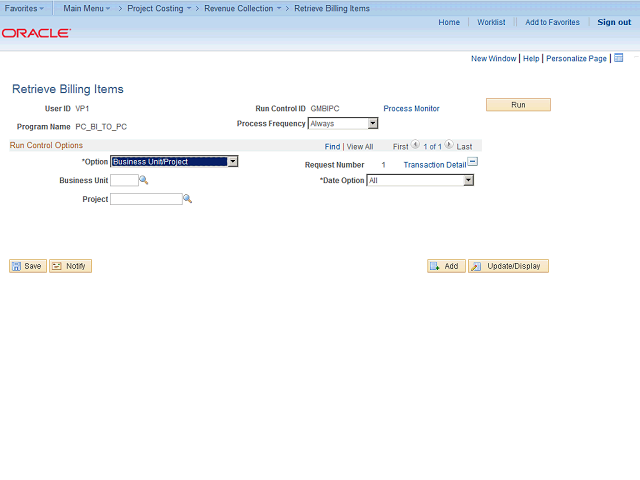Expand the Main Menu
Screen dimensions: 640x480
coord(87,8)
